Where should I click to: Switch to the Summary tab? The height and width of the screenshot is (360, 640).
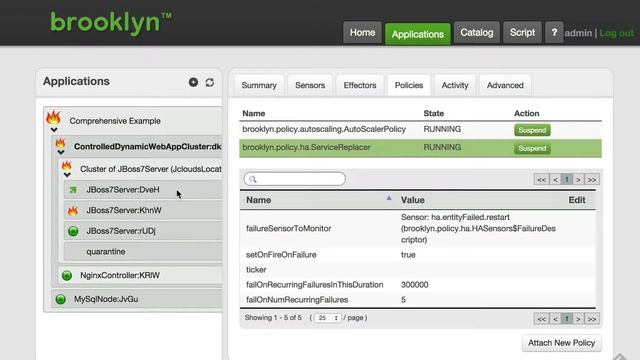[259, 85]
